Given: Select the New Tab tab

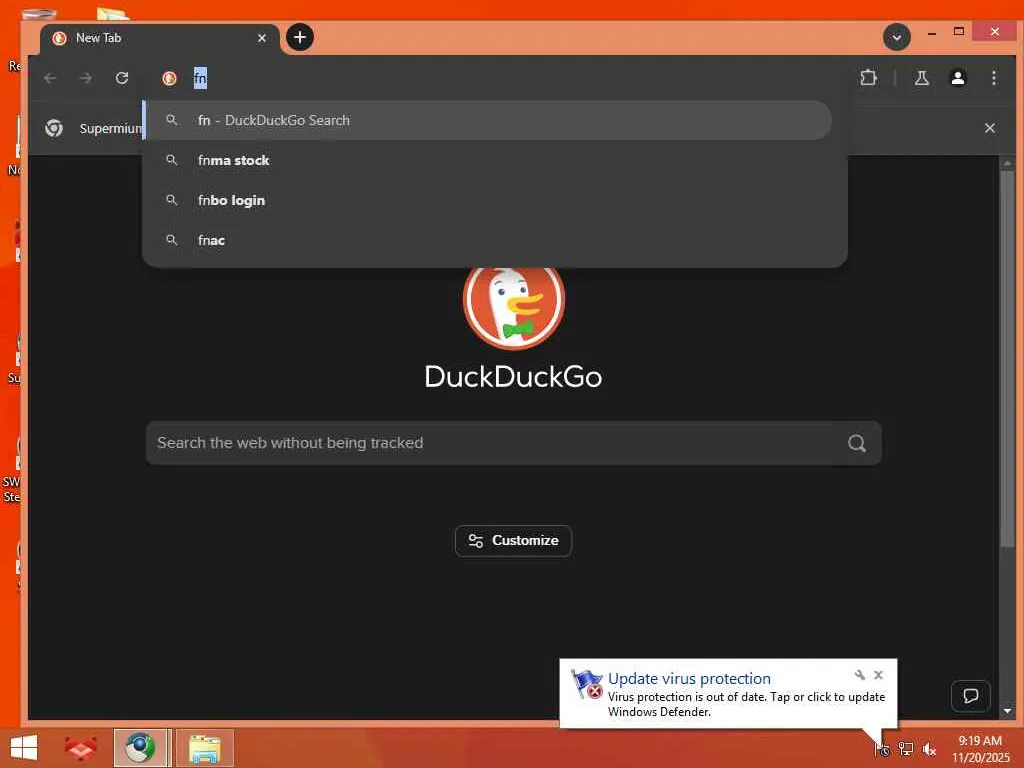Looking at the screenshot, I should click(x=160, y=39).
